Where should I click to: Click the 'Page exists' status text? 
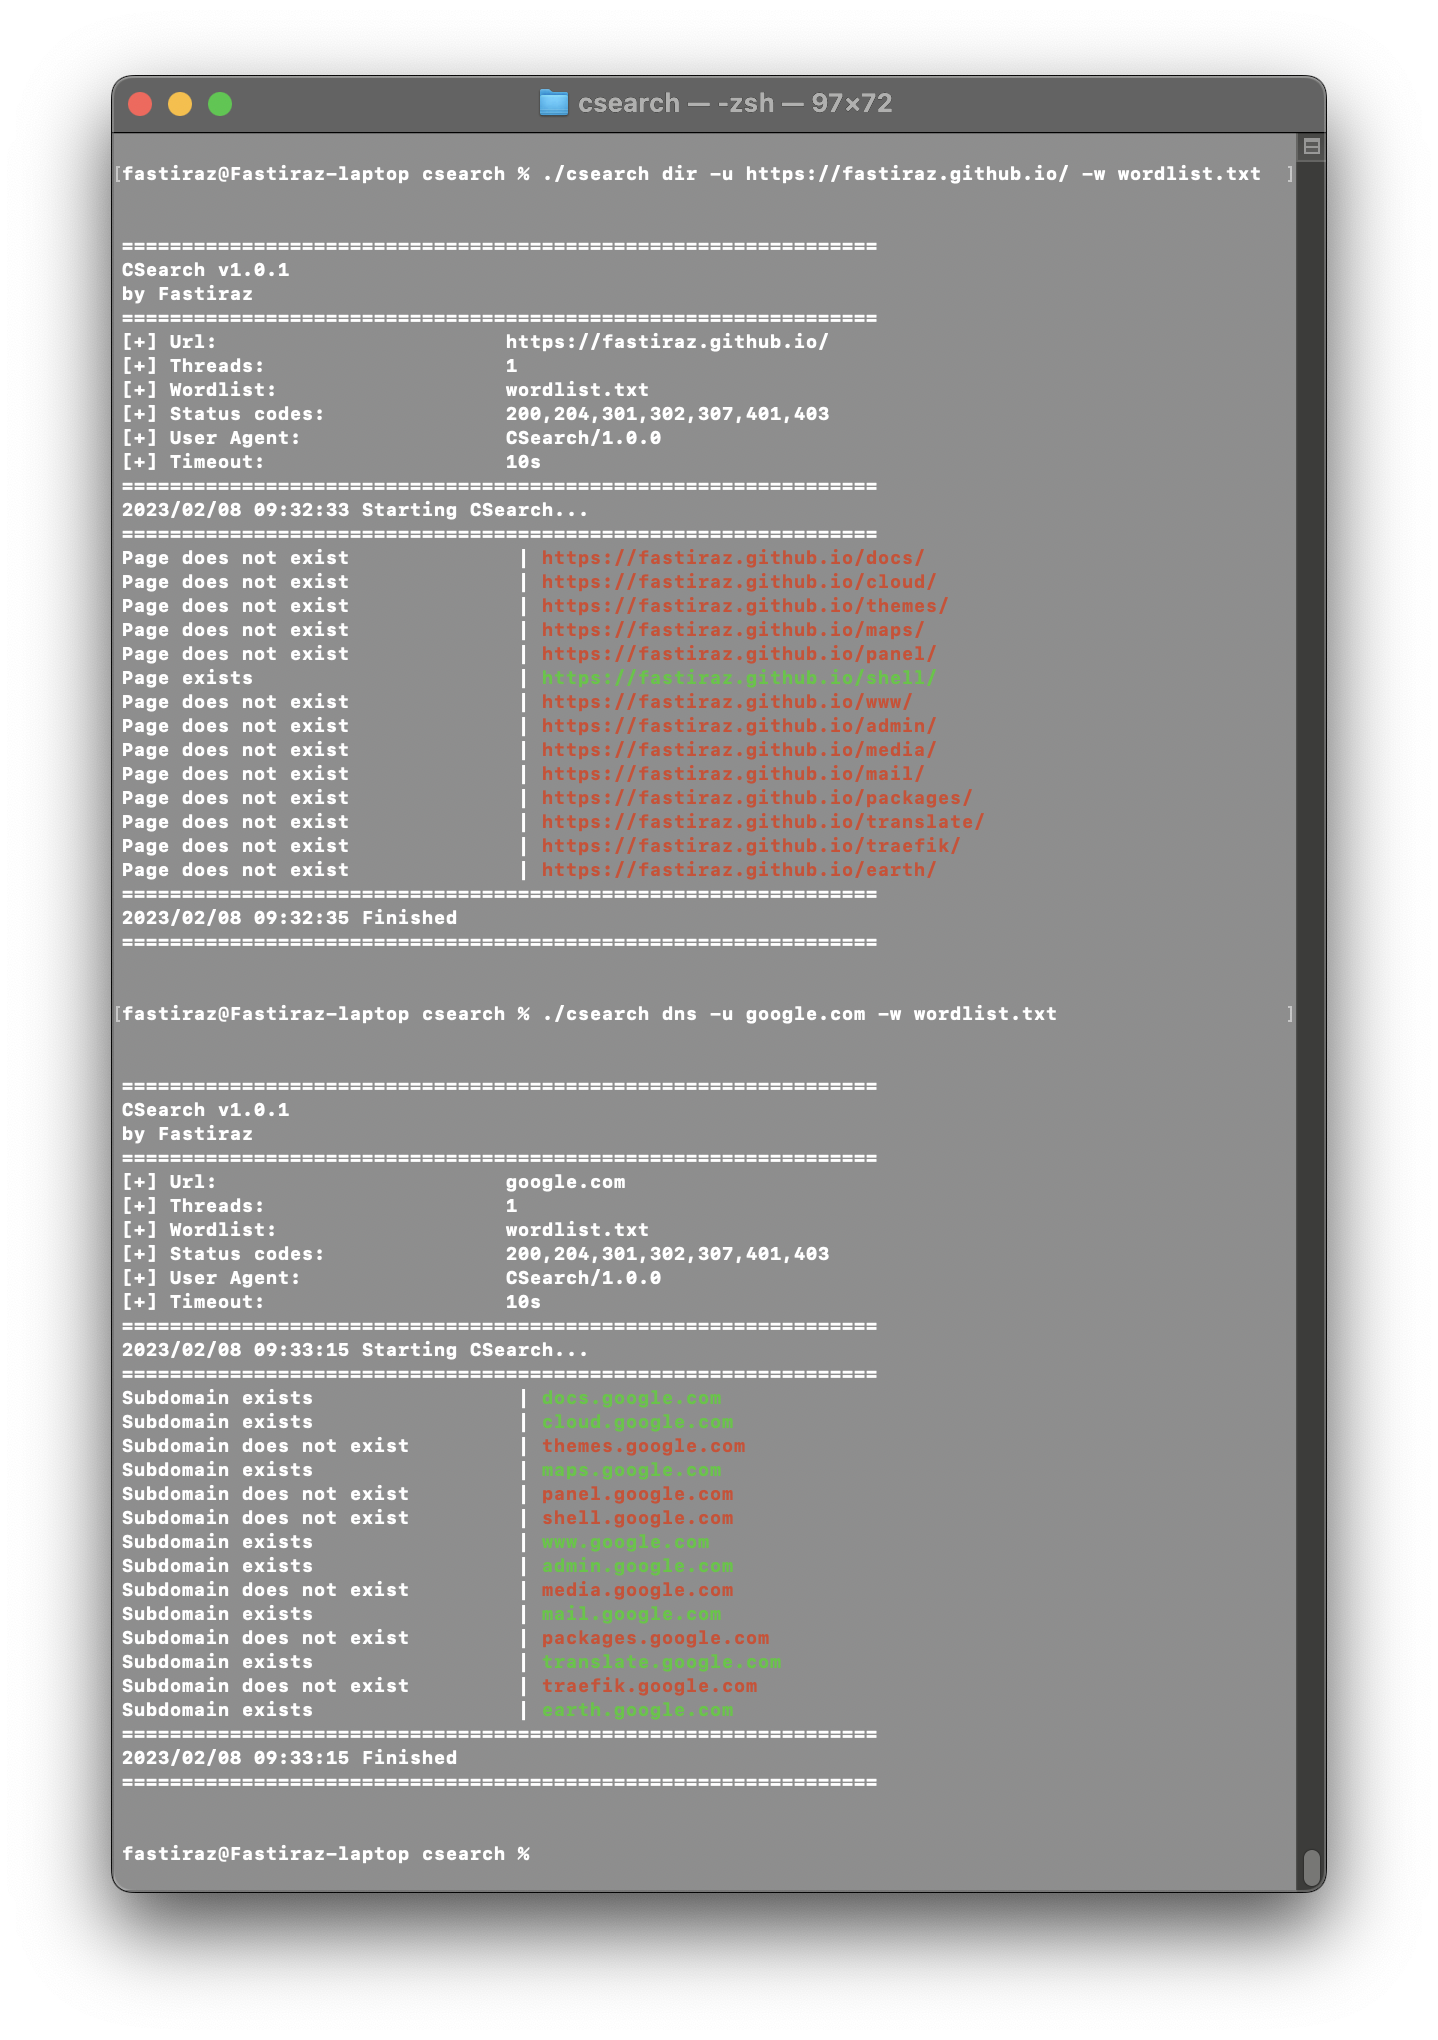coord(187,678)
